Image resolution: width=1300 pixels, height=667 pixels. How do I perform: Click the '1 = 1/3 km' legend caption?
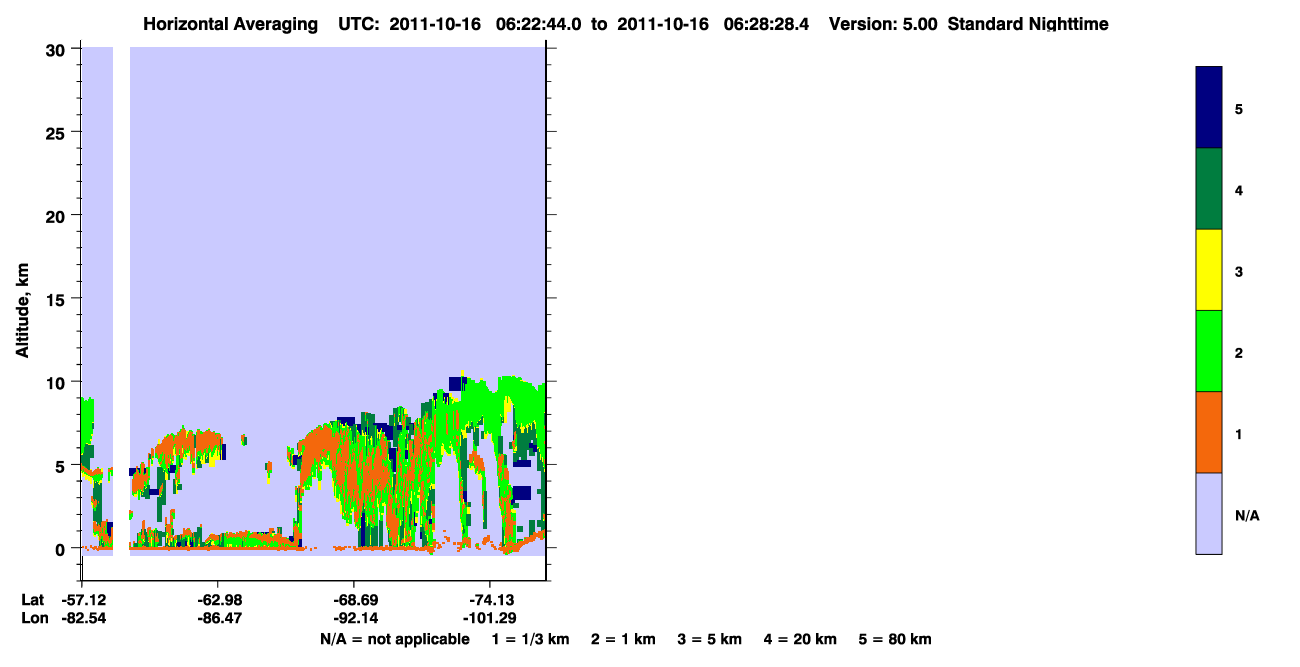(x=531, y=639)
